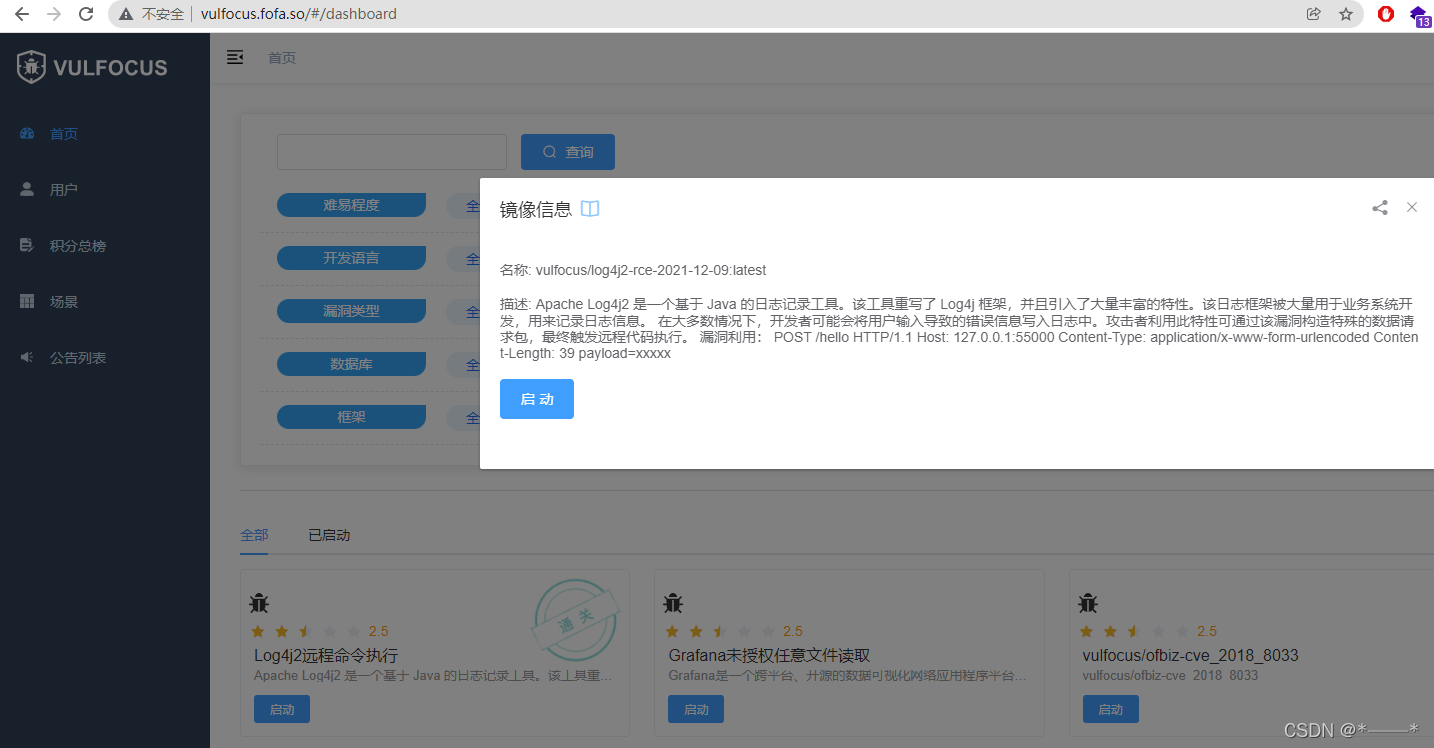This screenshot has width=1434, height=748.
Task: Click the 启动 button in the dialog
Action: point(537,399)
